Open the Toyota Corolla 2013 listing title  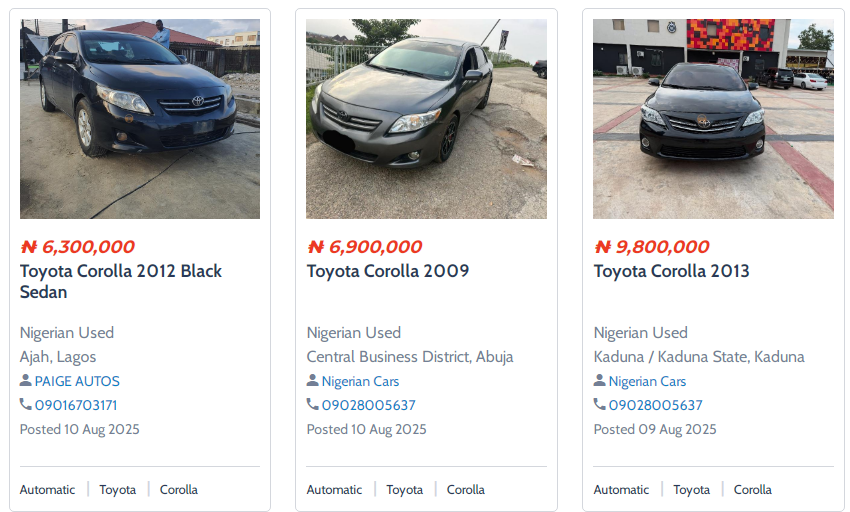coord(671,271)
